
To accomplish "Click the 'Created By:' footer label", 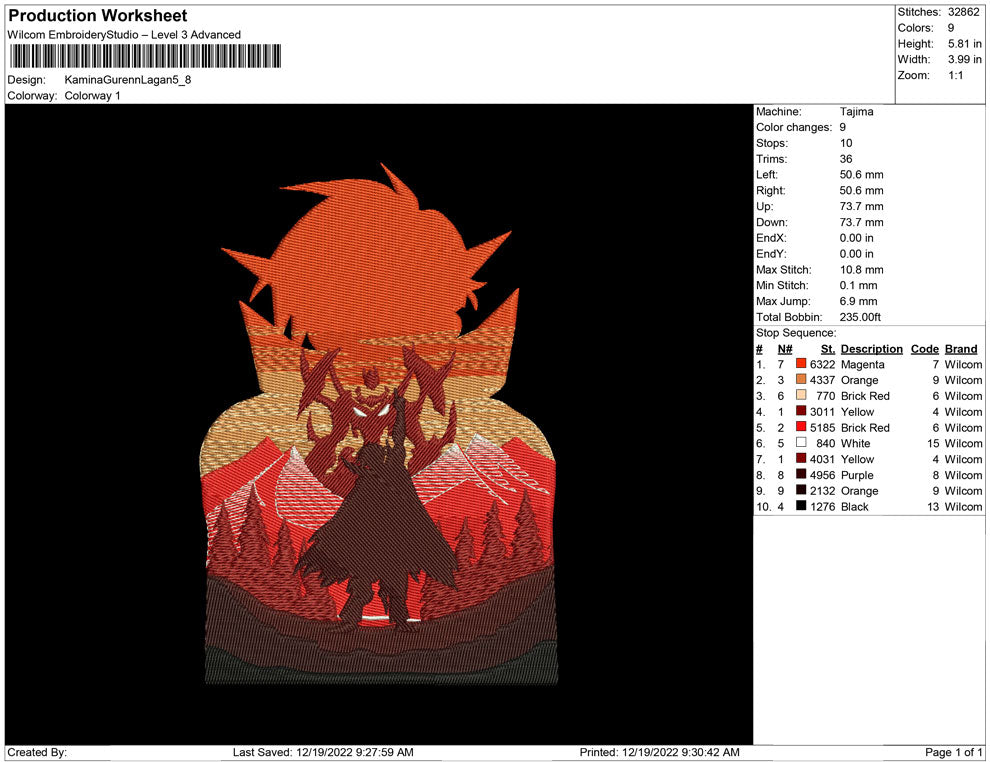I will 37,752.
